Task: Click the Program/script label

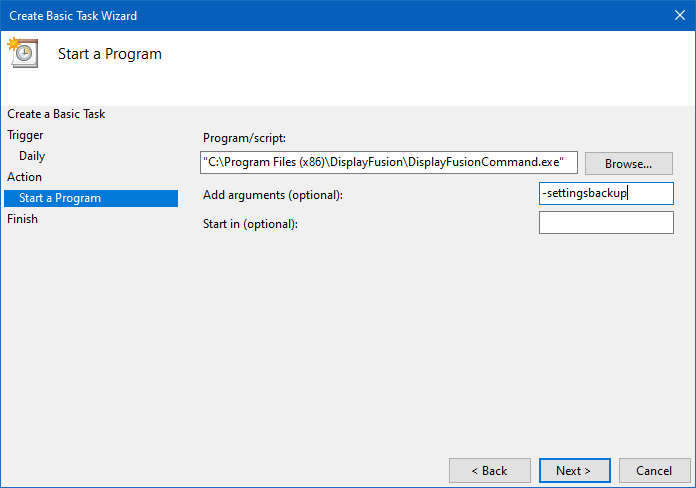Action: click(x=244, y=138)
